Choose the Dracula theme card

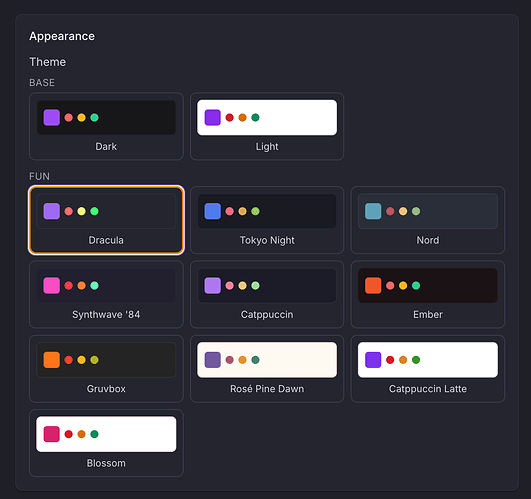(106, 220)
